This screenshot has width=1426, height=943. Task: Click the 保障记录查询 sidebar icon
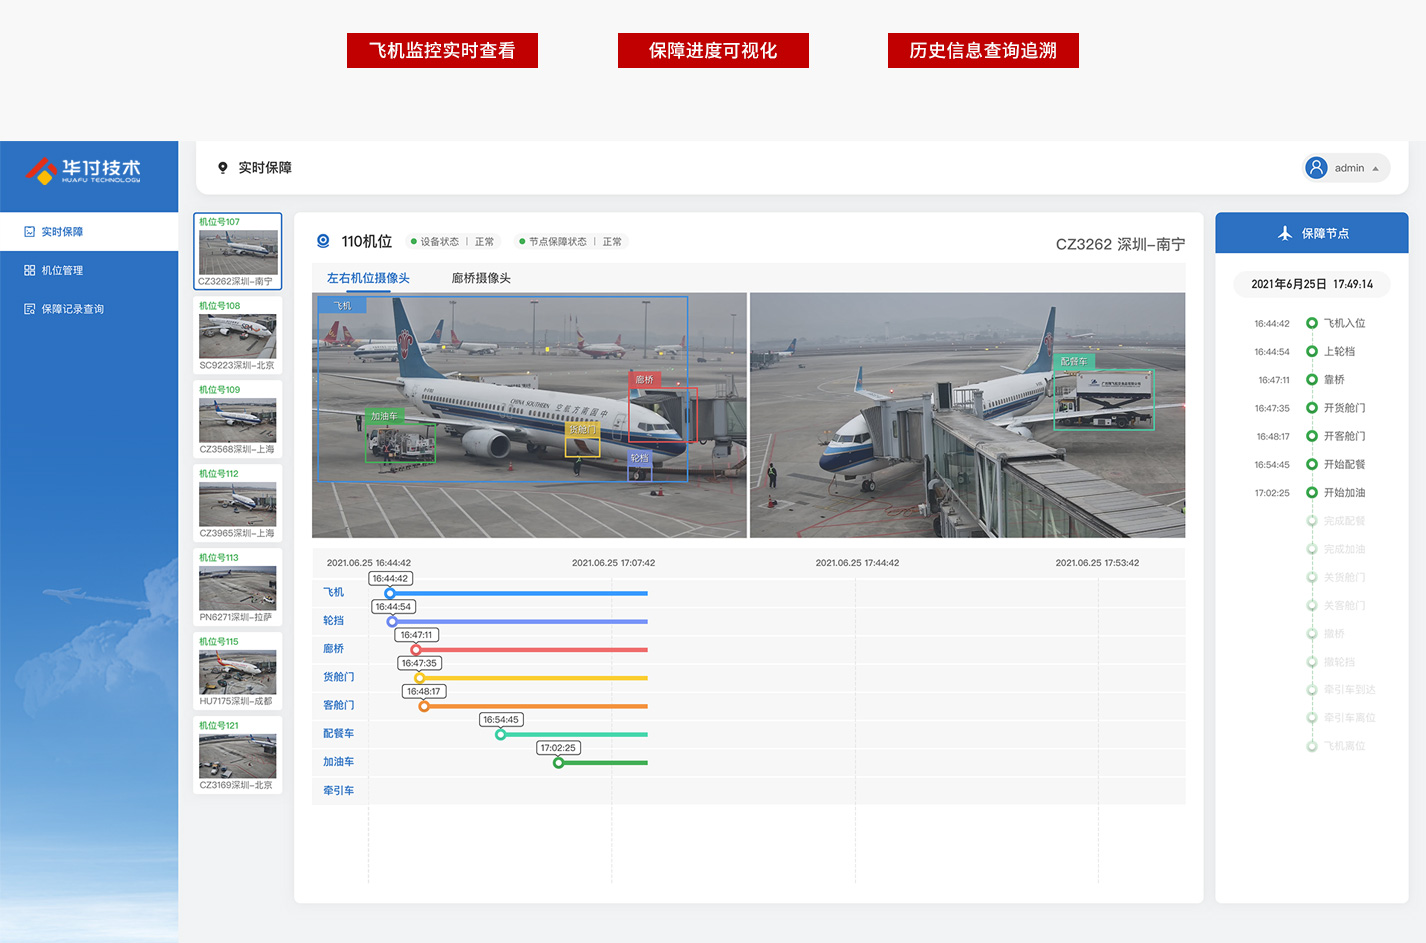pos(30,309)
